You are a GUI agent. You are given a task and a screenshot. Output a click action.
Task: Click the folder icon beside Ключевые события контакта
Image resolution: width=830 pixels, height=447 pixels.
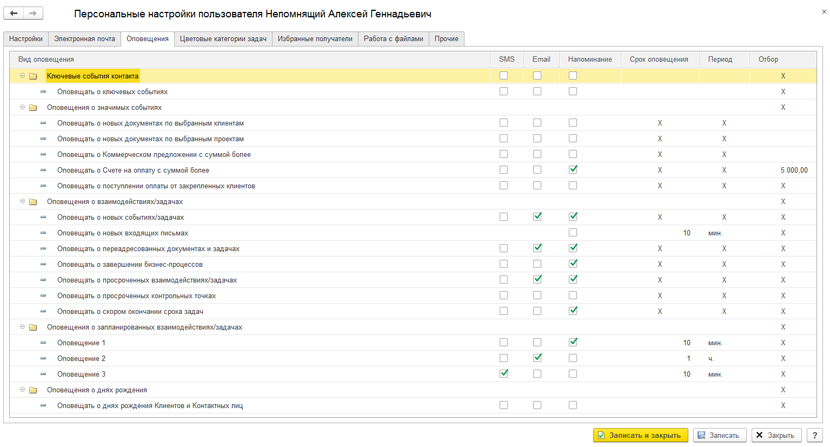[33, 76]
